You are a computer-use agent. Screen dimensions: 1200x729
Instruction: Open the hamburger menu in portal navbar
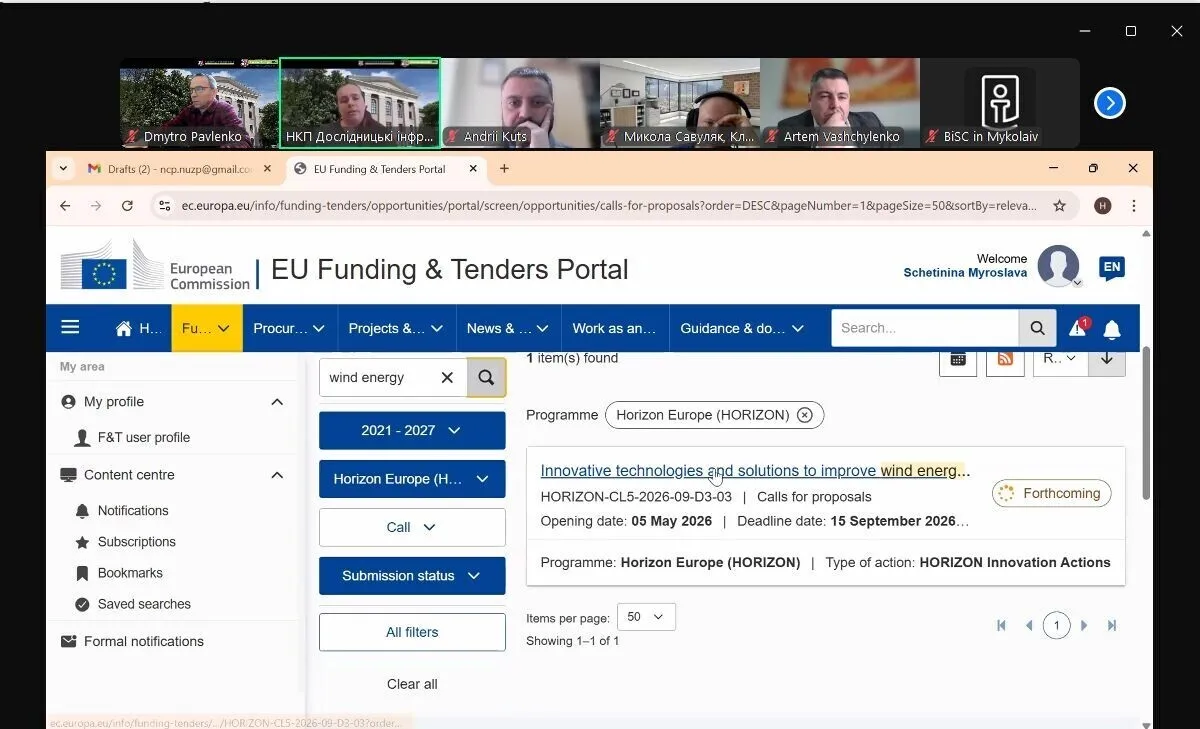coord(70,327)
